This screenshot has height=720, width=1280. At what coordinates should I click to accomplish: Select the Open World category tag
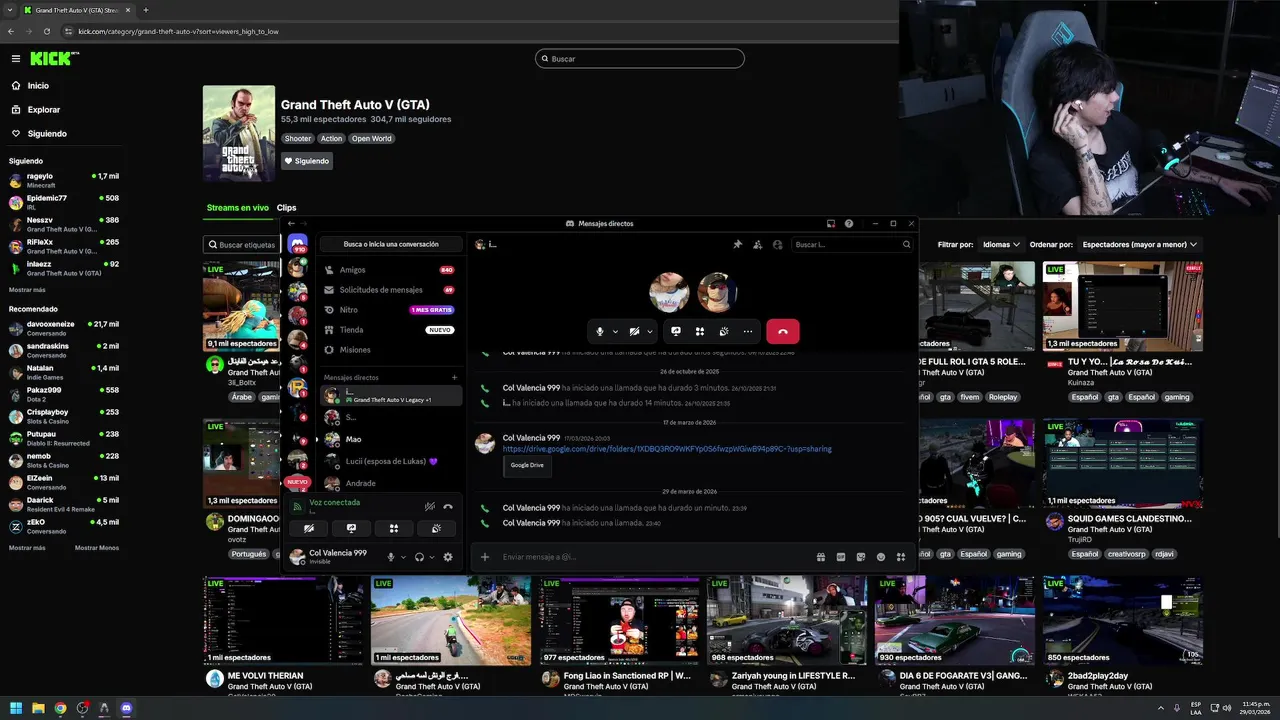371,139
